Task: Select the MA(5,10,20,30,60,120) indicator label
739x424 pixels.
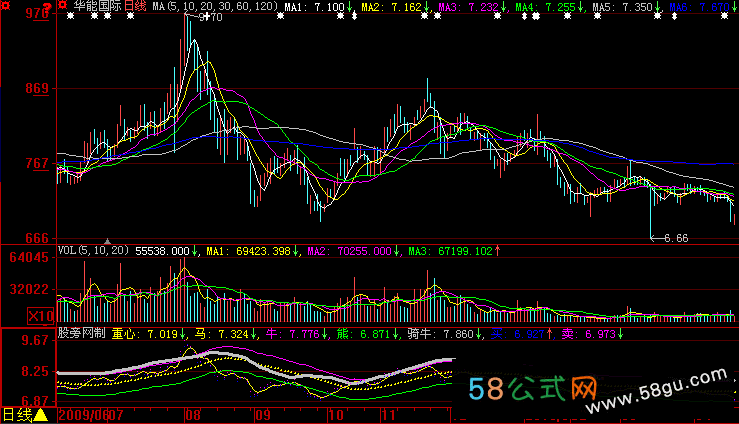Action: click(215, 6)
